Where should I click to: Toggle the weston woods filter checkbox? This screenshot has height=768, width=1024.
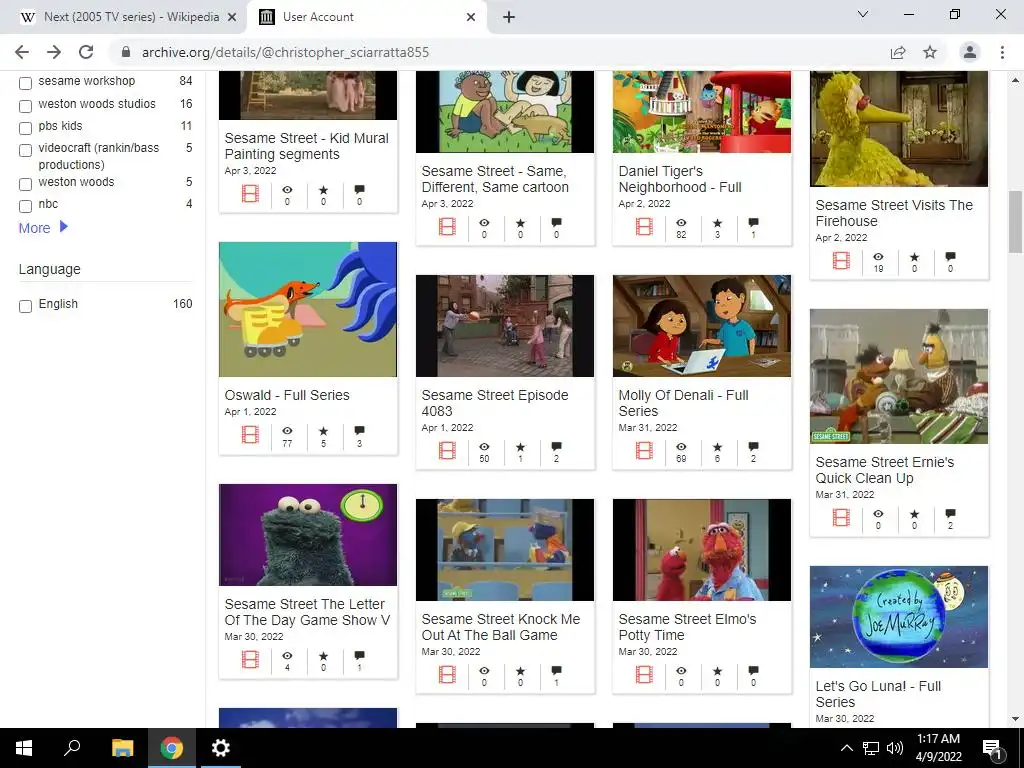(25, 184)
